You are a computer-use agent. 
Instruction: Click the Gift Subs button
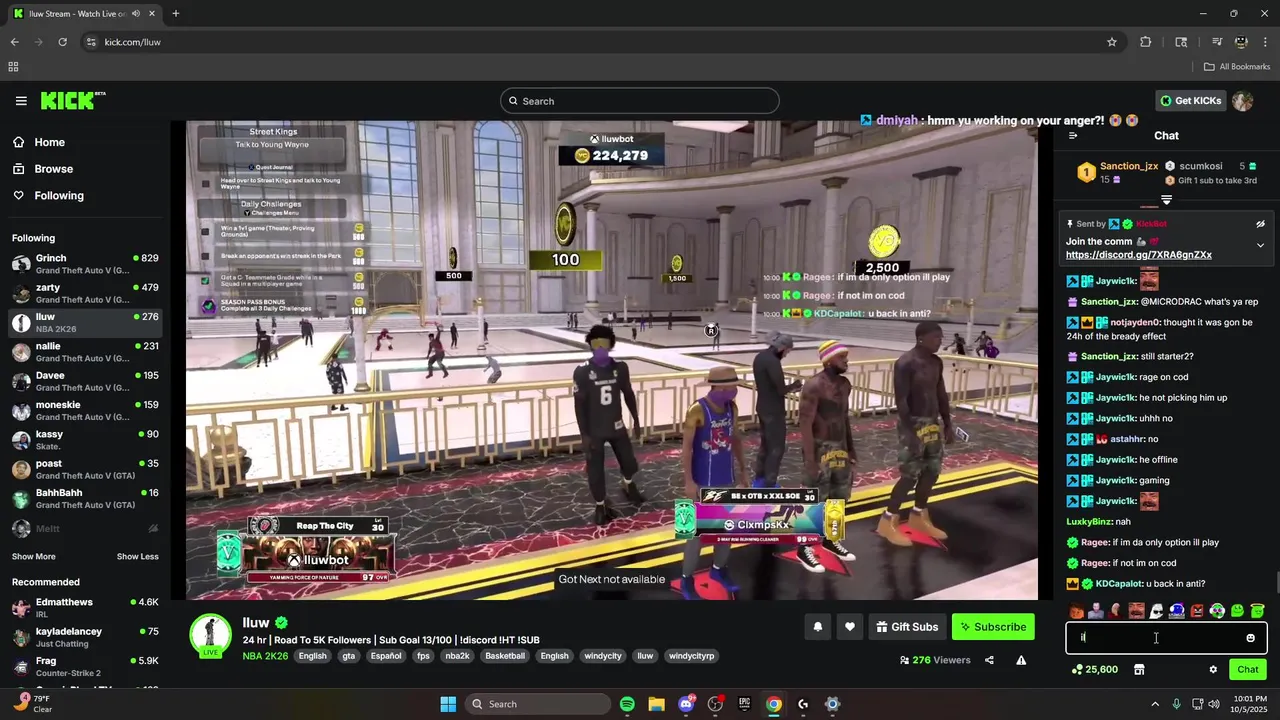pyautogui.click(x=907, y=627)
